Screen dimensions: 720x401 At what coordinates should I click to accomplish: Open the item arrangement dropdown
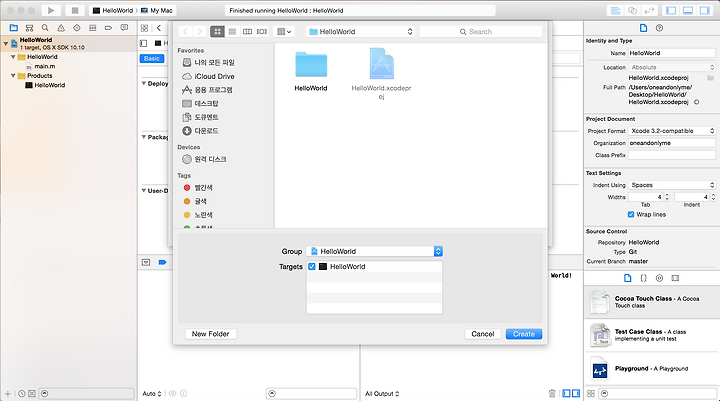(284, 31)
